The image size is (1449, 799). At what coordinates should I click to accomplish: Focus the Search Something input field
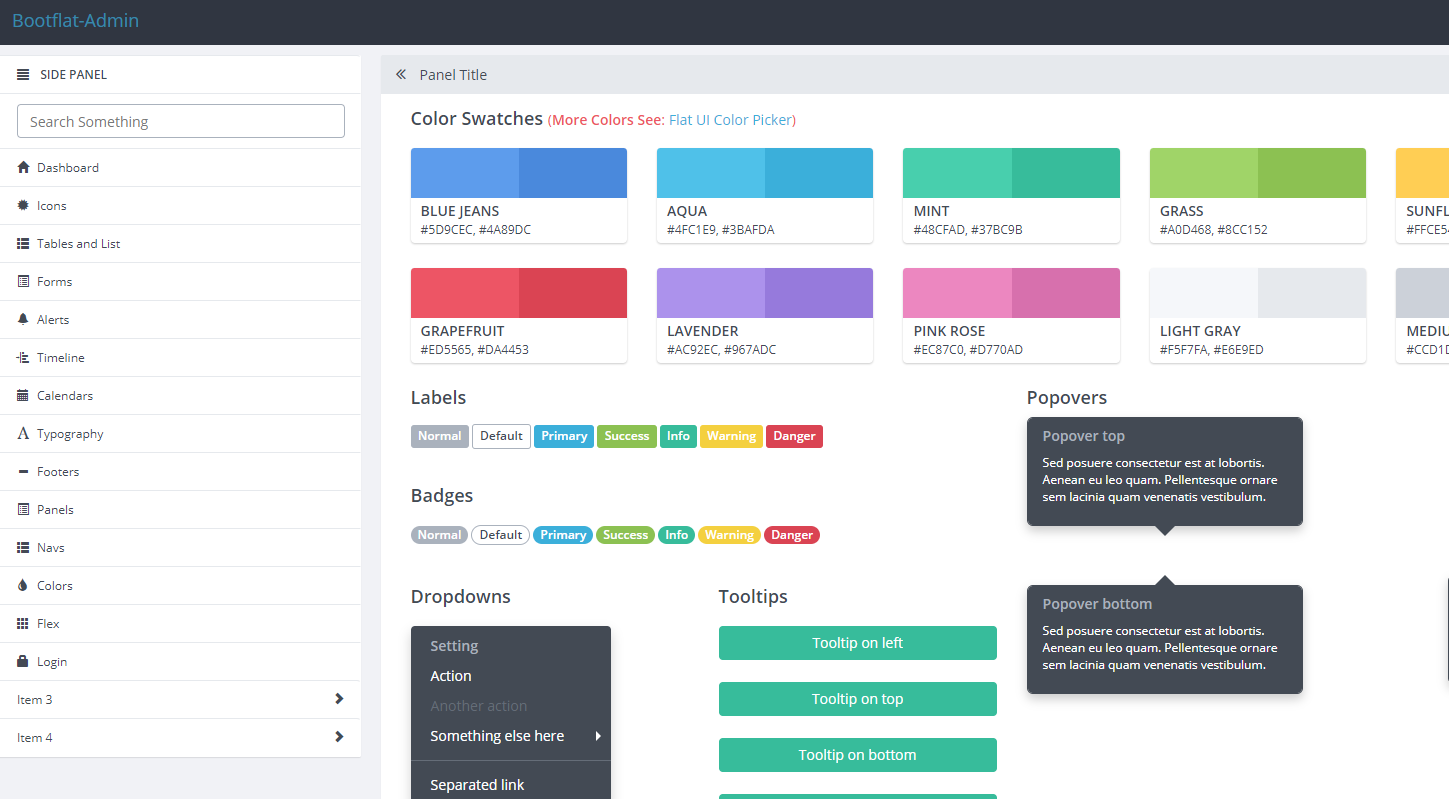tap(181, 122)
